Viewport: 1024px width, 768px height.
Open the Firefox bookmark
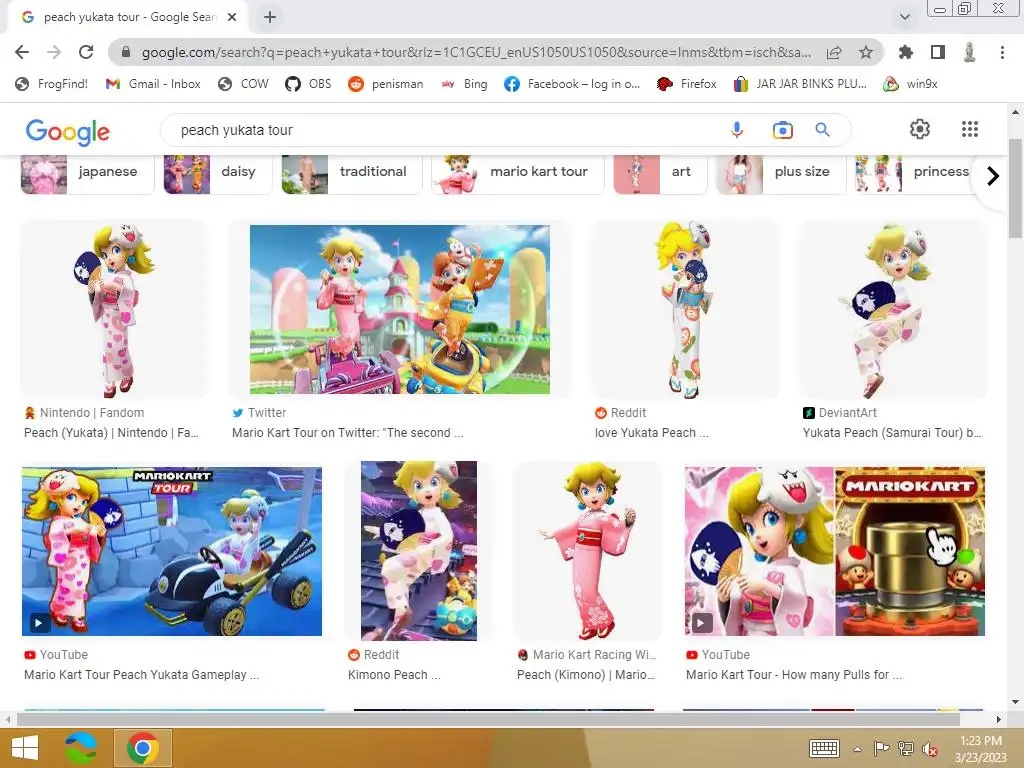pos(687,84)
